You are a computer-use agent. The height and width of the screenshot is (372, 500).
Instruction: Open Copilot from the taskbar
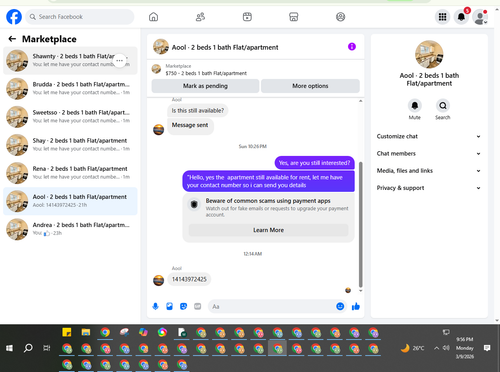pos(143,332)
